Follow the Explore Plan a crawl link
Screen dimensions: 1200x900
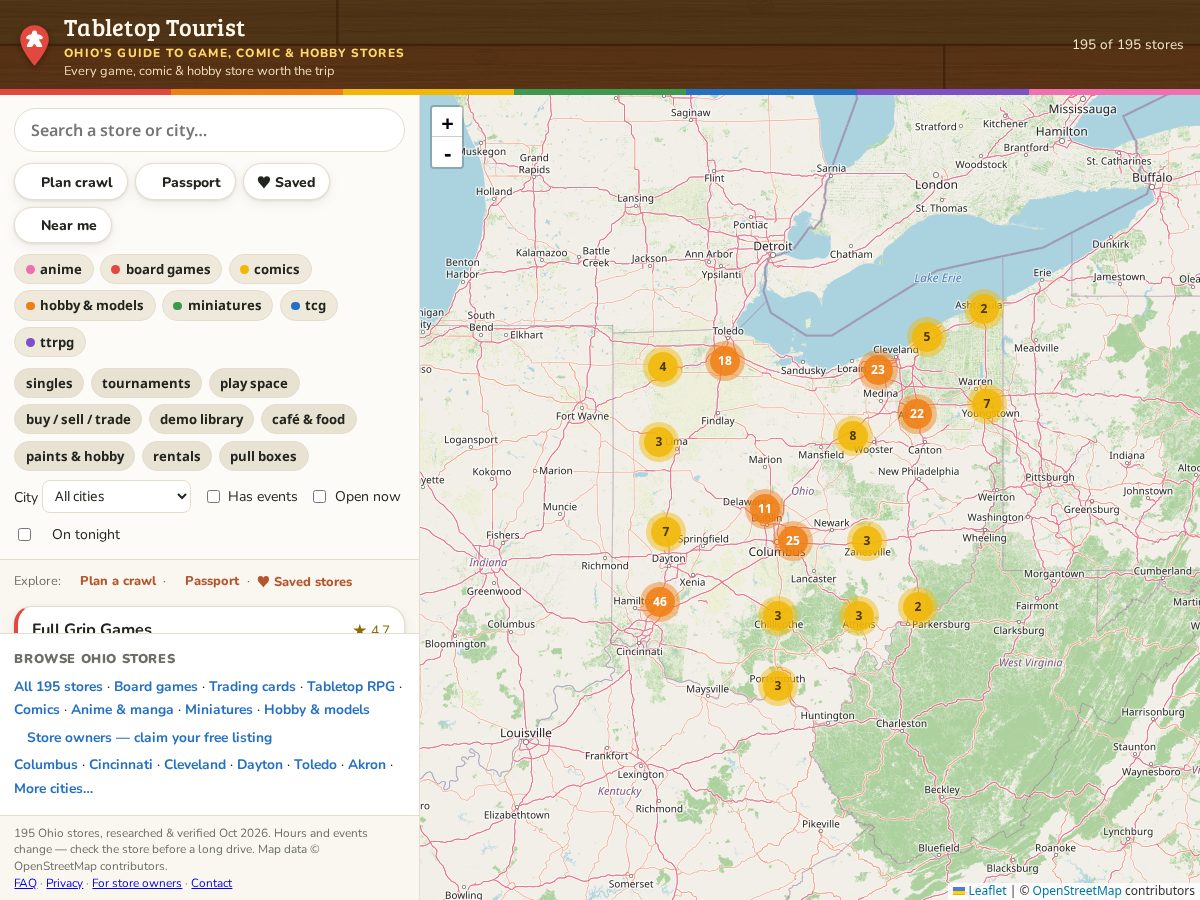point(118,581)
